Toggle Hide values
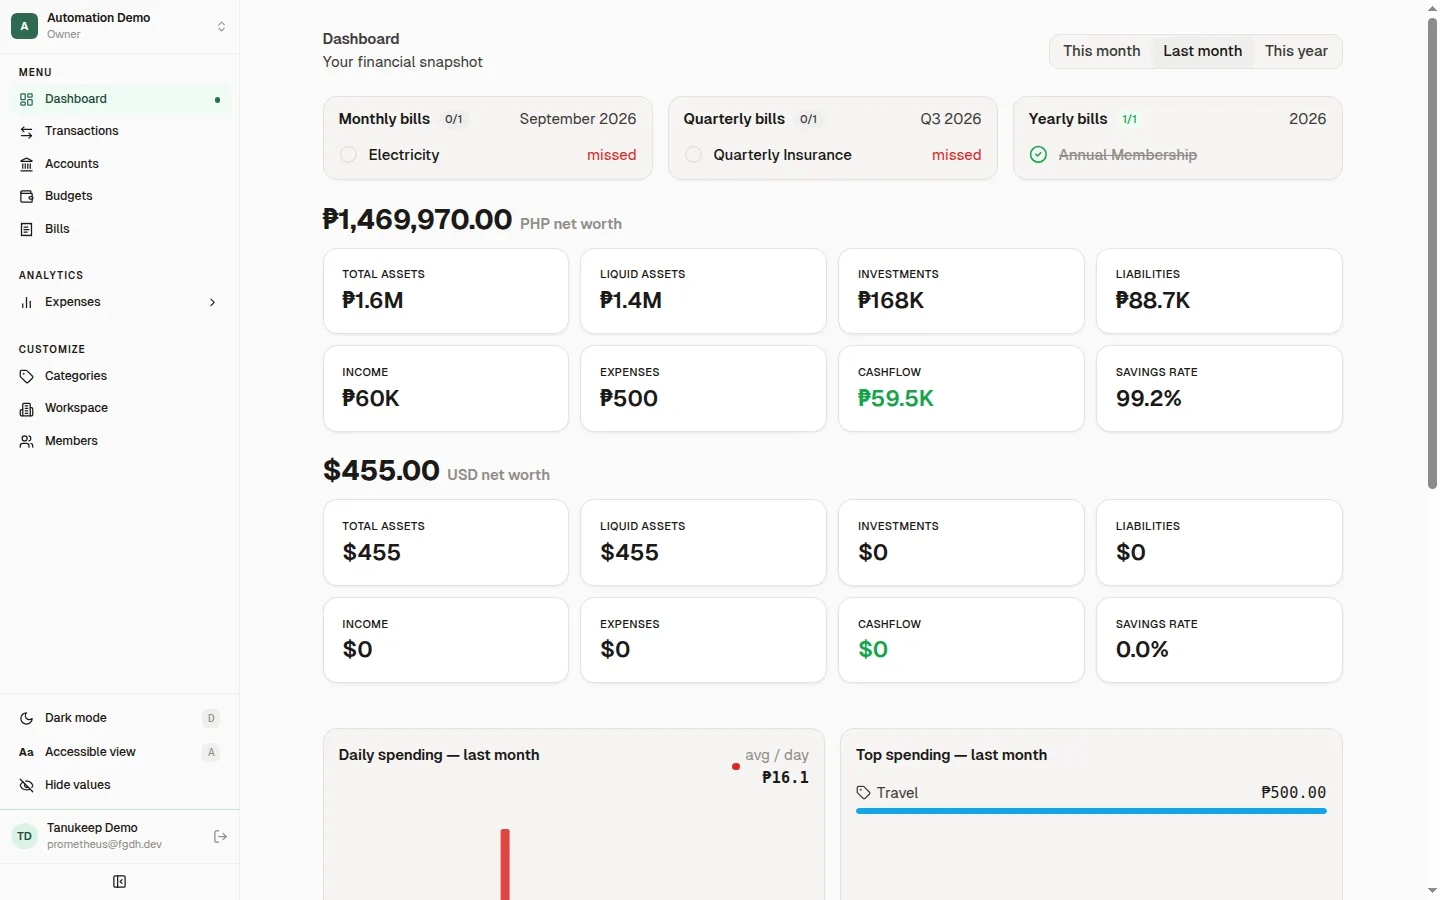The height and width of the screenshot is (900, 1440). (x=120, y=785)
